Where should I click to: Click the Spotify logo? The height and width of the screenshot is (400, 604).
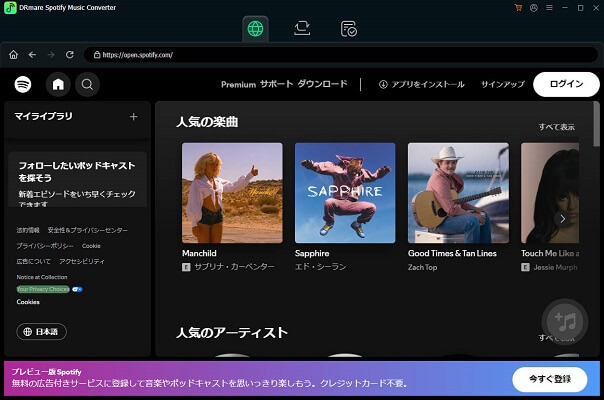tap(23, 84)
